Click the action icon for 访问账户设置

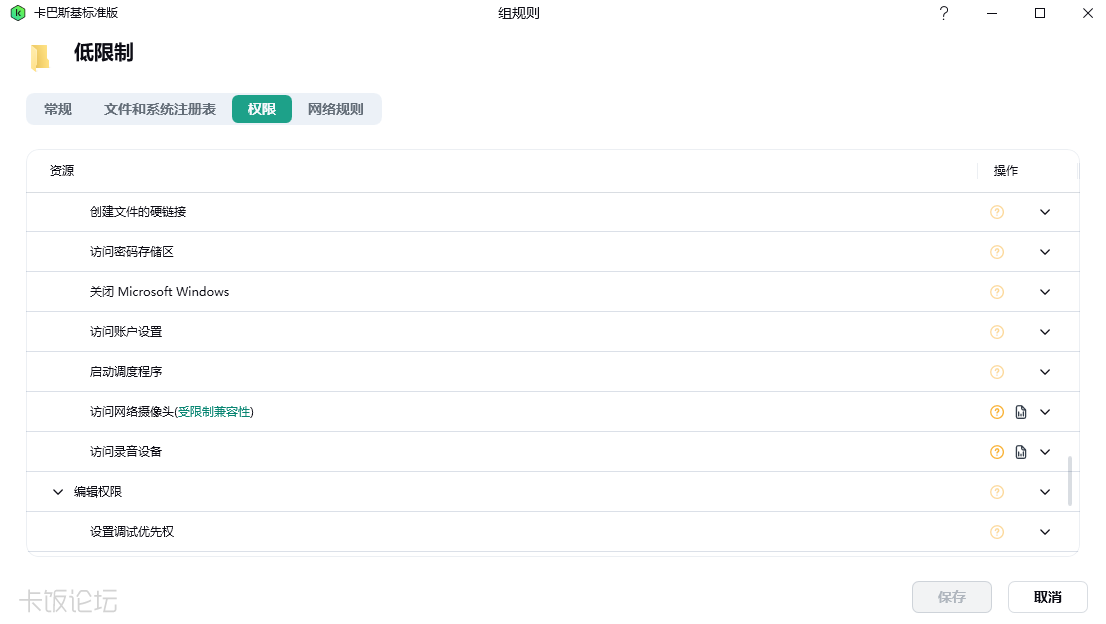click(x=997, y=332)
